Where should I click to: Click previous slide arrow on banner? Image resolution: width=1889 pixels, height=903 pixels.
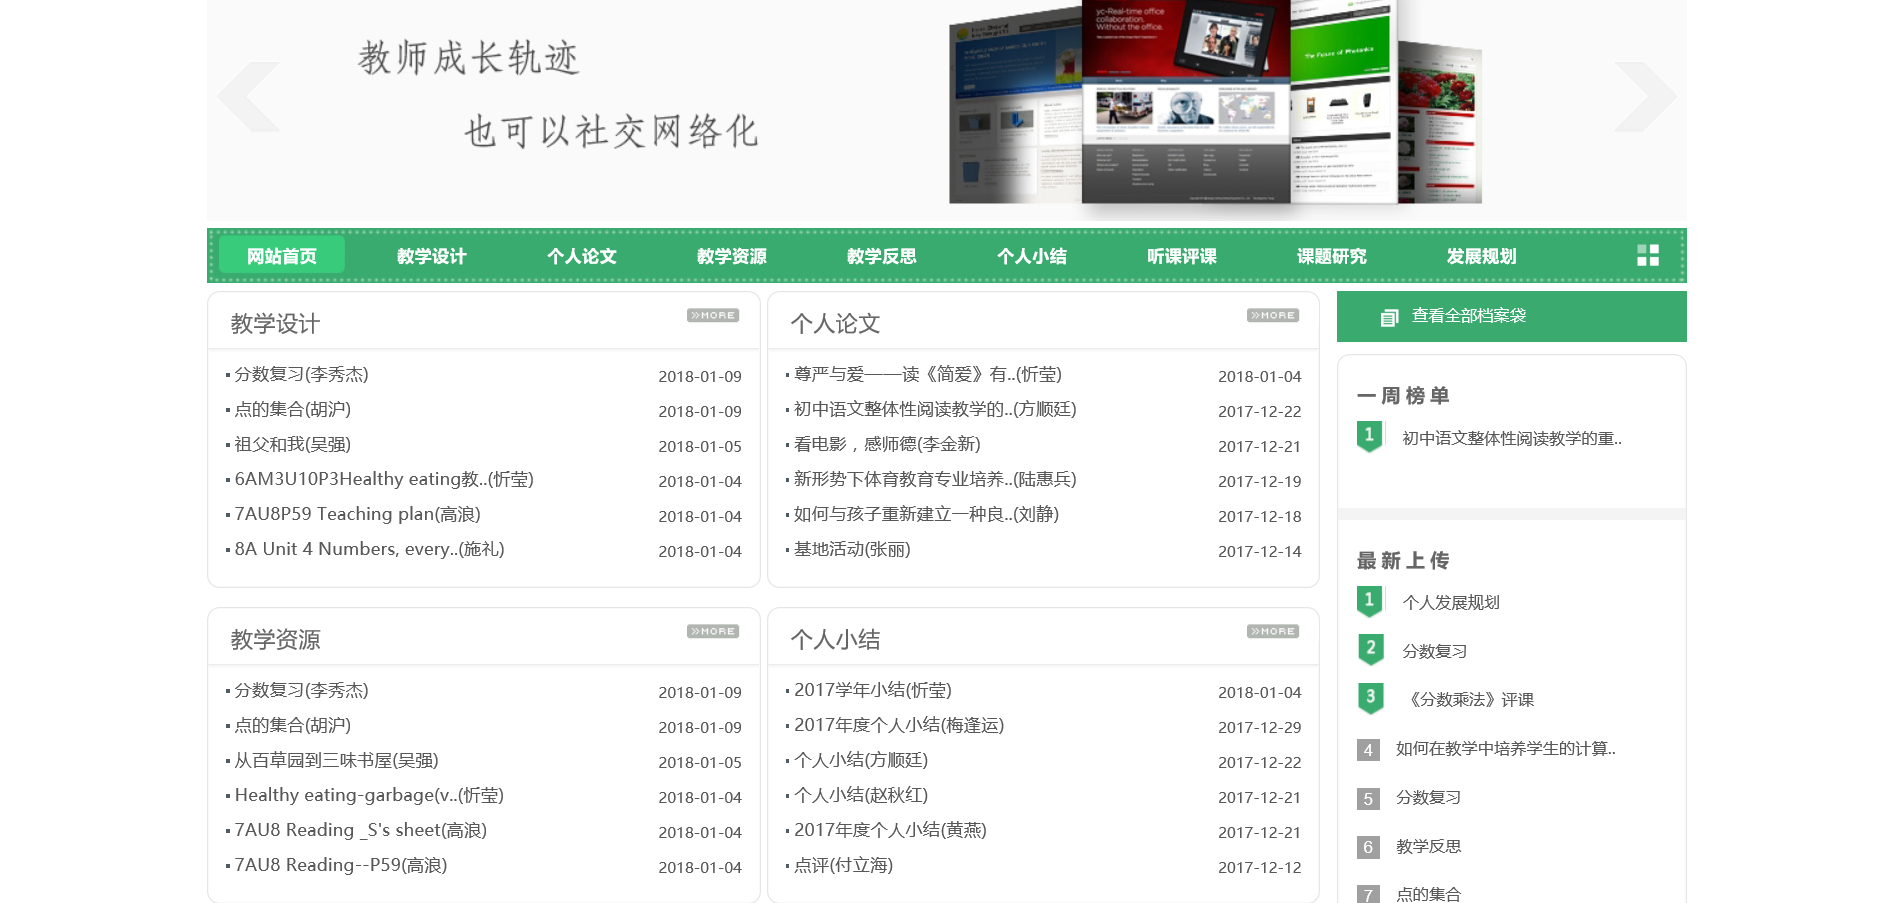pyautogui.click(x=249, y=97)
